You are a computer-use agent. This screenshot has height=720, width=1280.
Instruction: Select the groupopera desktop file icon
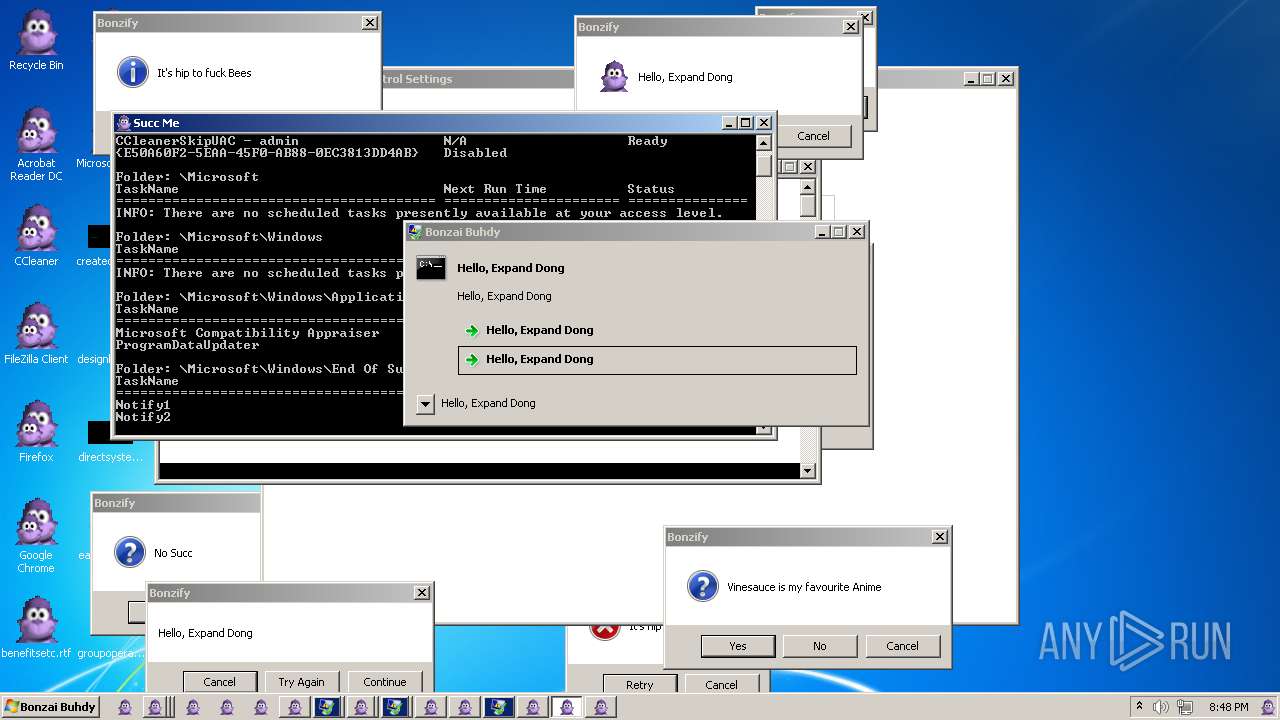(x=110, y=653)
